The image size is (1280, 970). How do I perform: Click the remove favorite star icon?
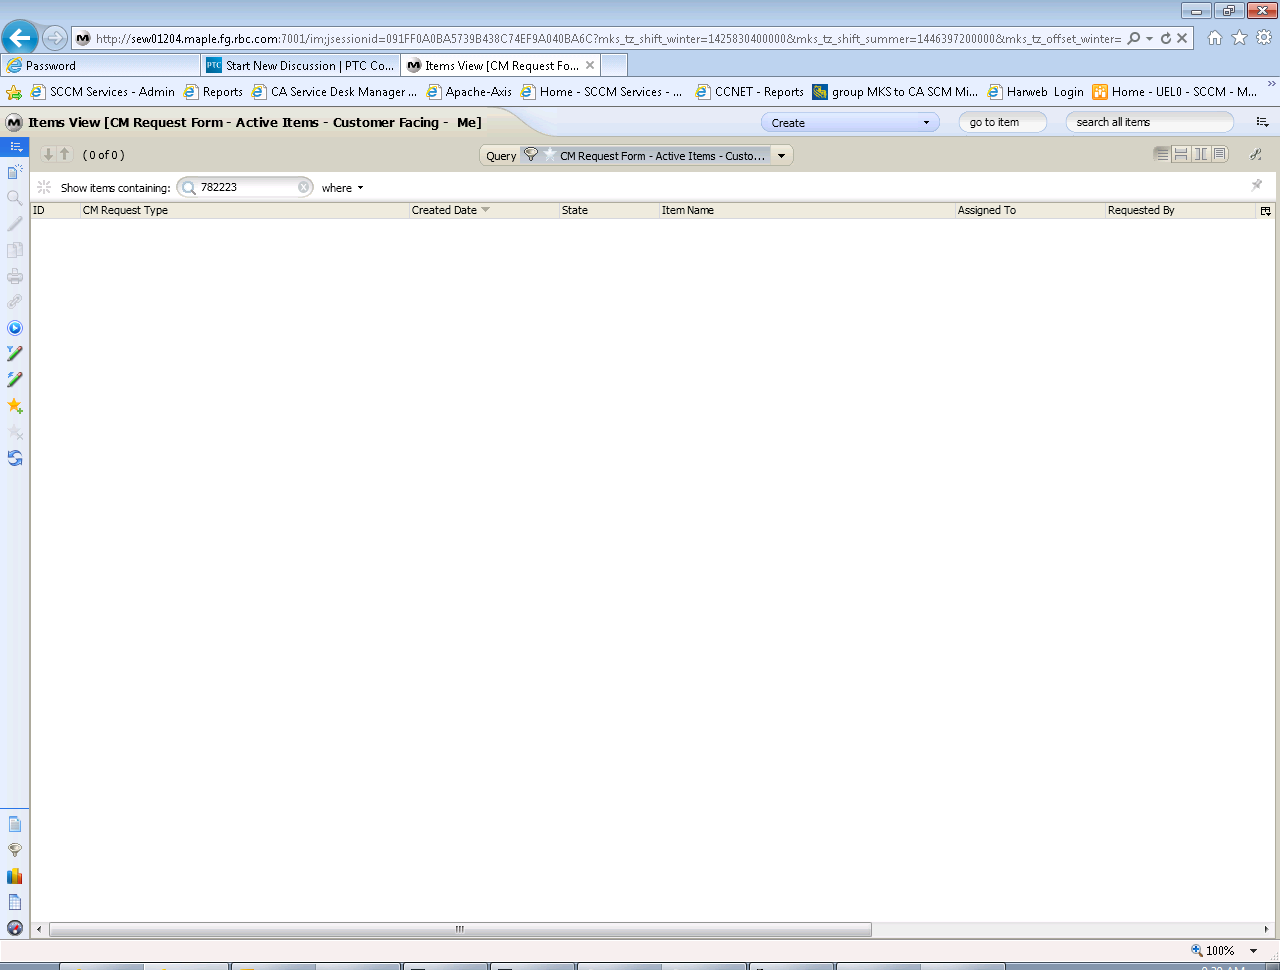[15, 432]
